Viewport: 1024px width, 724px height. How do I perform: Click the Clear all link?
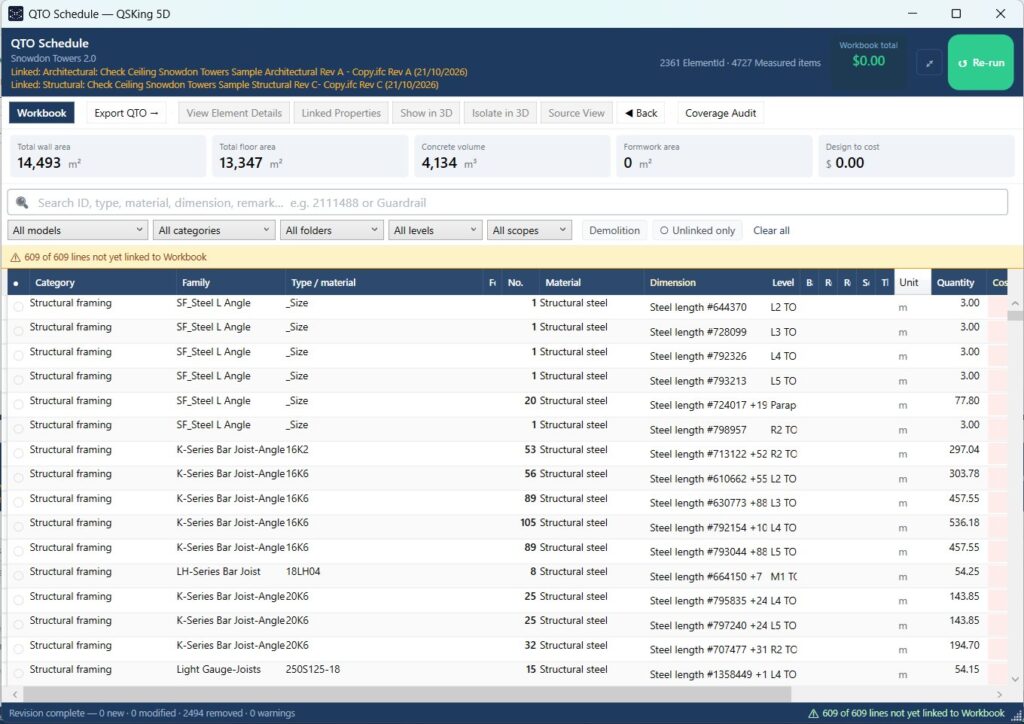click(x=771, y=230)
